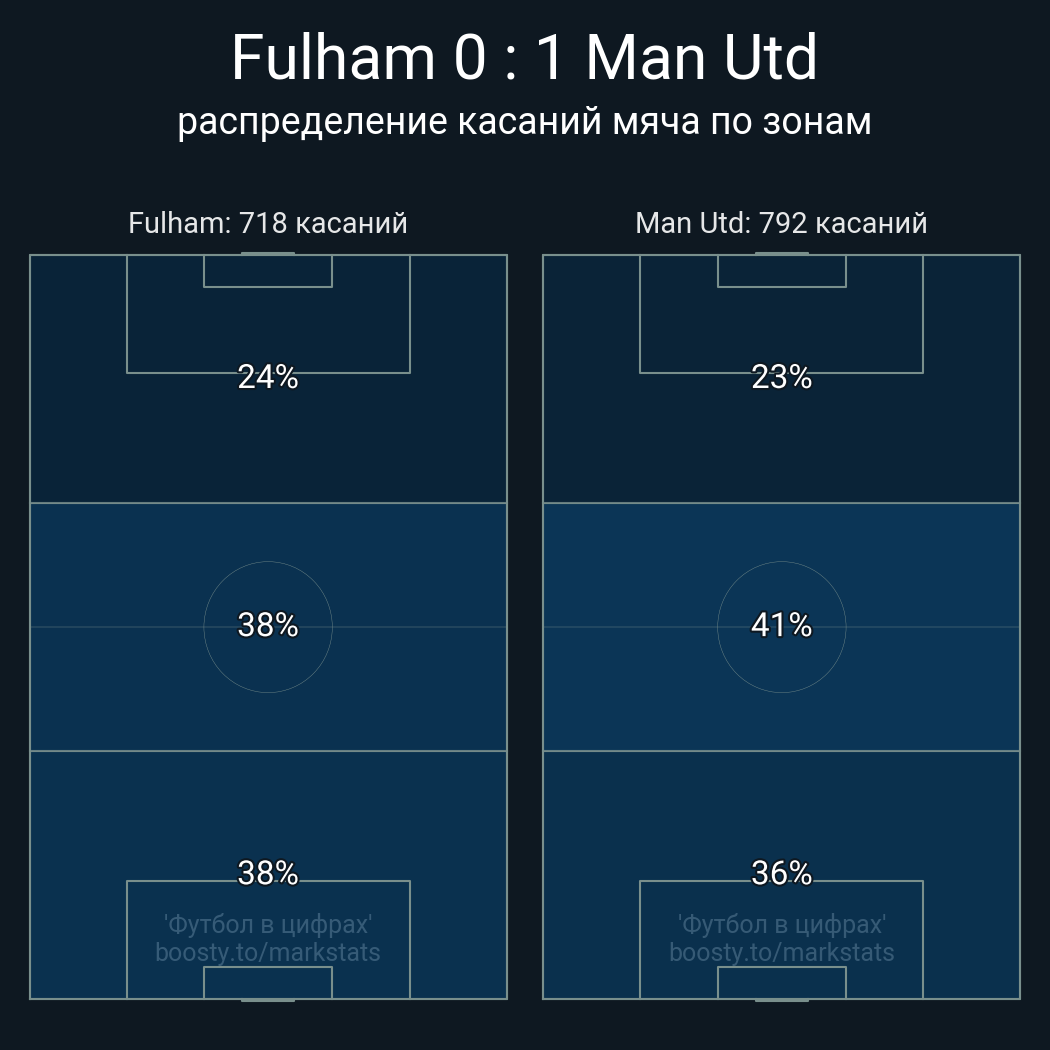The image size is (1050, 1050).
Task: Click the 'Футбол в цифрах' watermark on Fulham's pitch
Action: (x=268, y=924)
